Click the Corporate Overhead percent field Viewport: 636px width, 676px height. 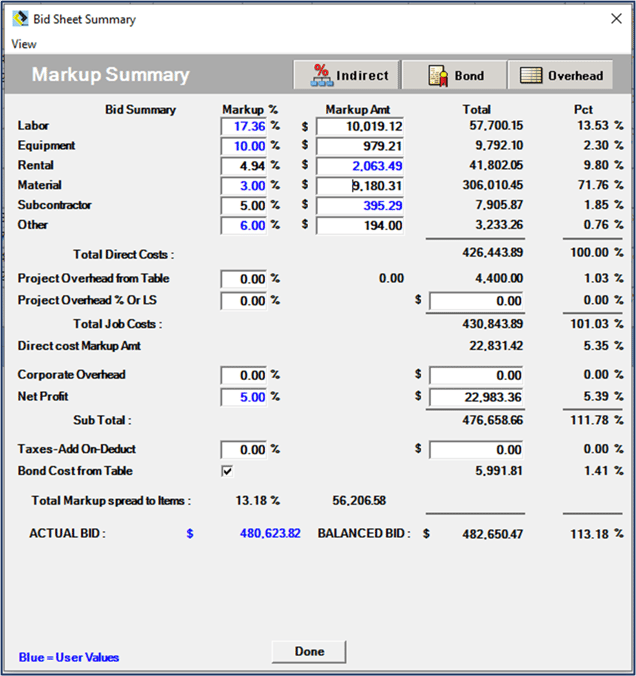click(x=244, y=375)
